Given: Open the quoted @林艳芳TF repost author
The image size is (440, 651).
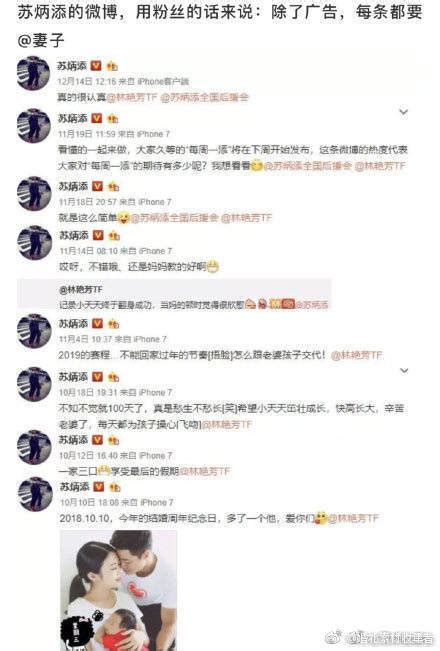Looking at the screenshot, I should (81, 289).
